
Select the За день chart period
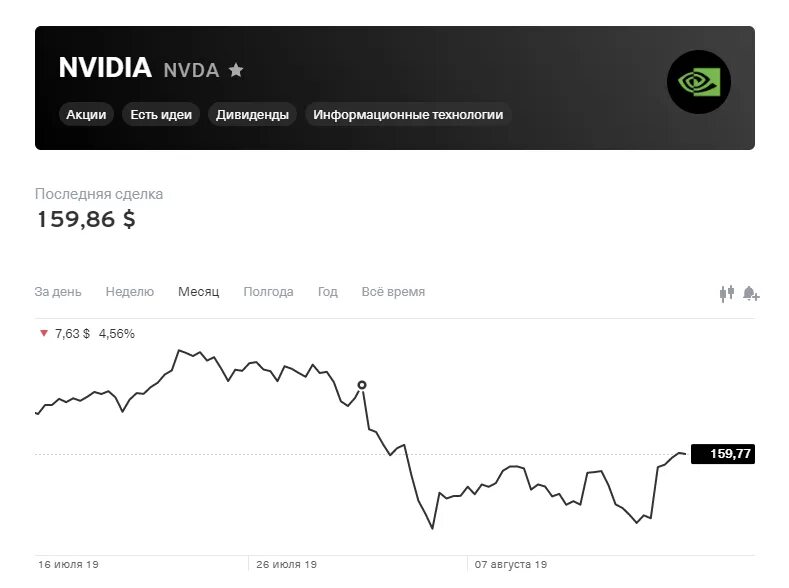(58, 292)
